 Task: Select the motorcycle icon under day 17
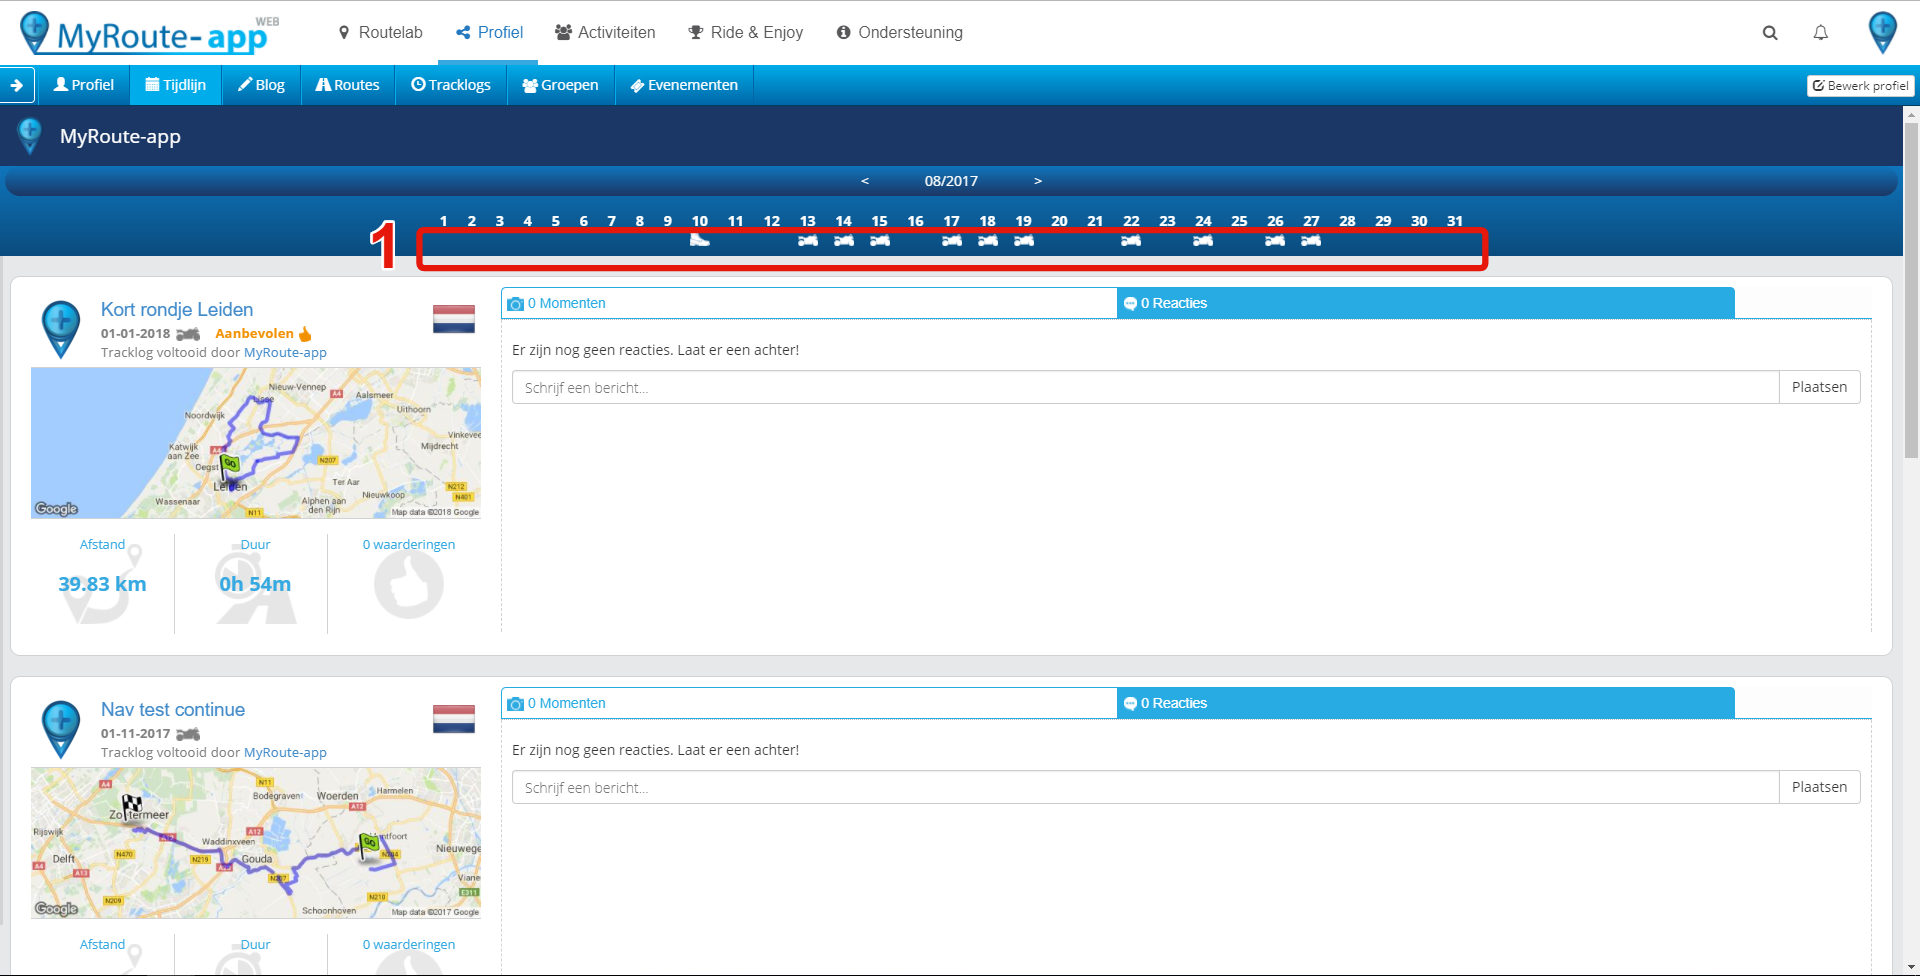952,240
